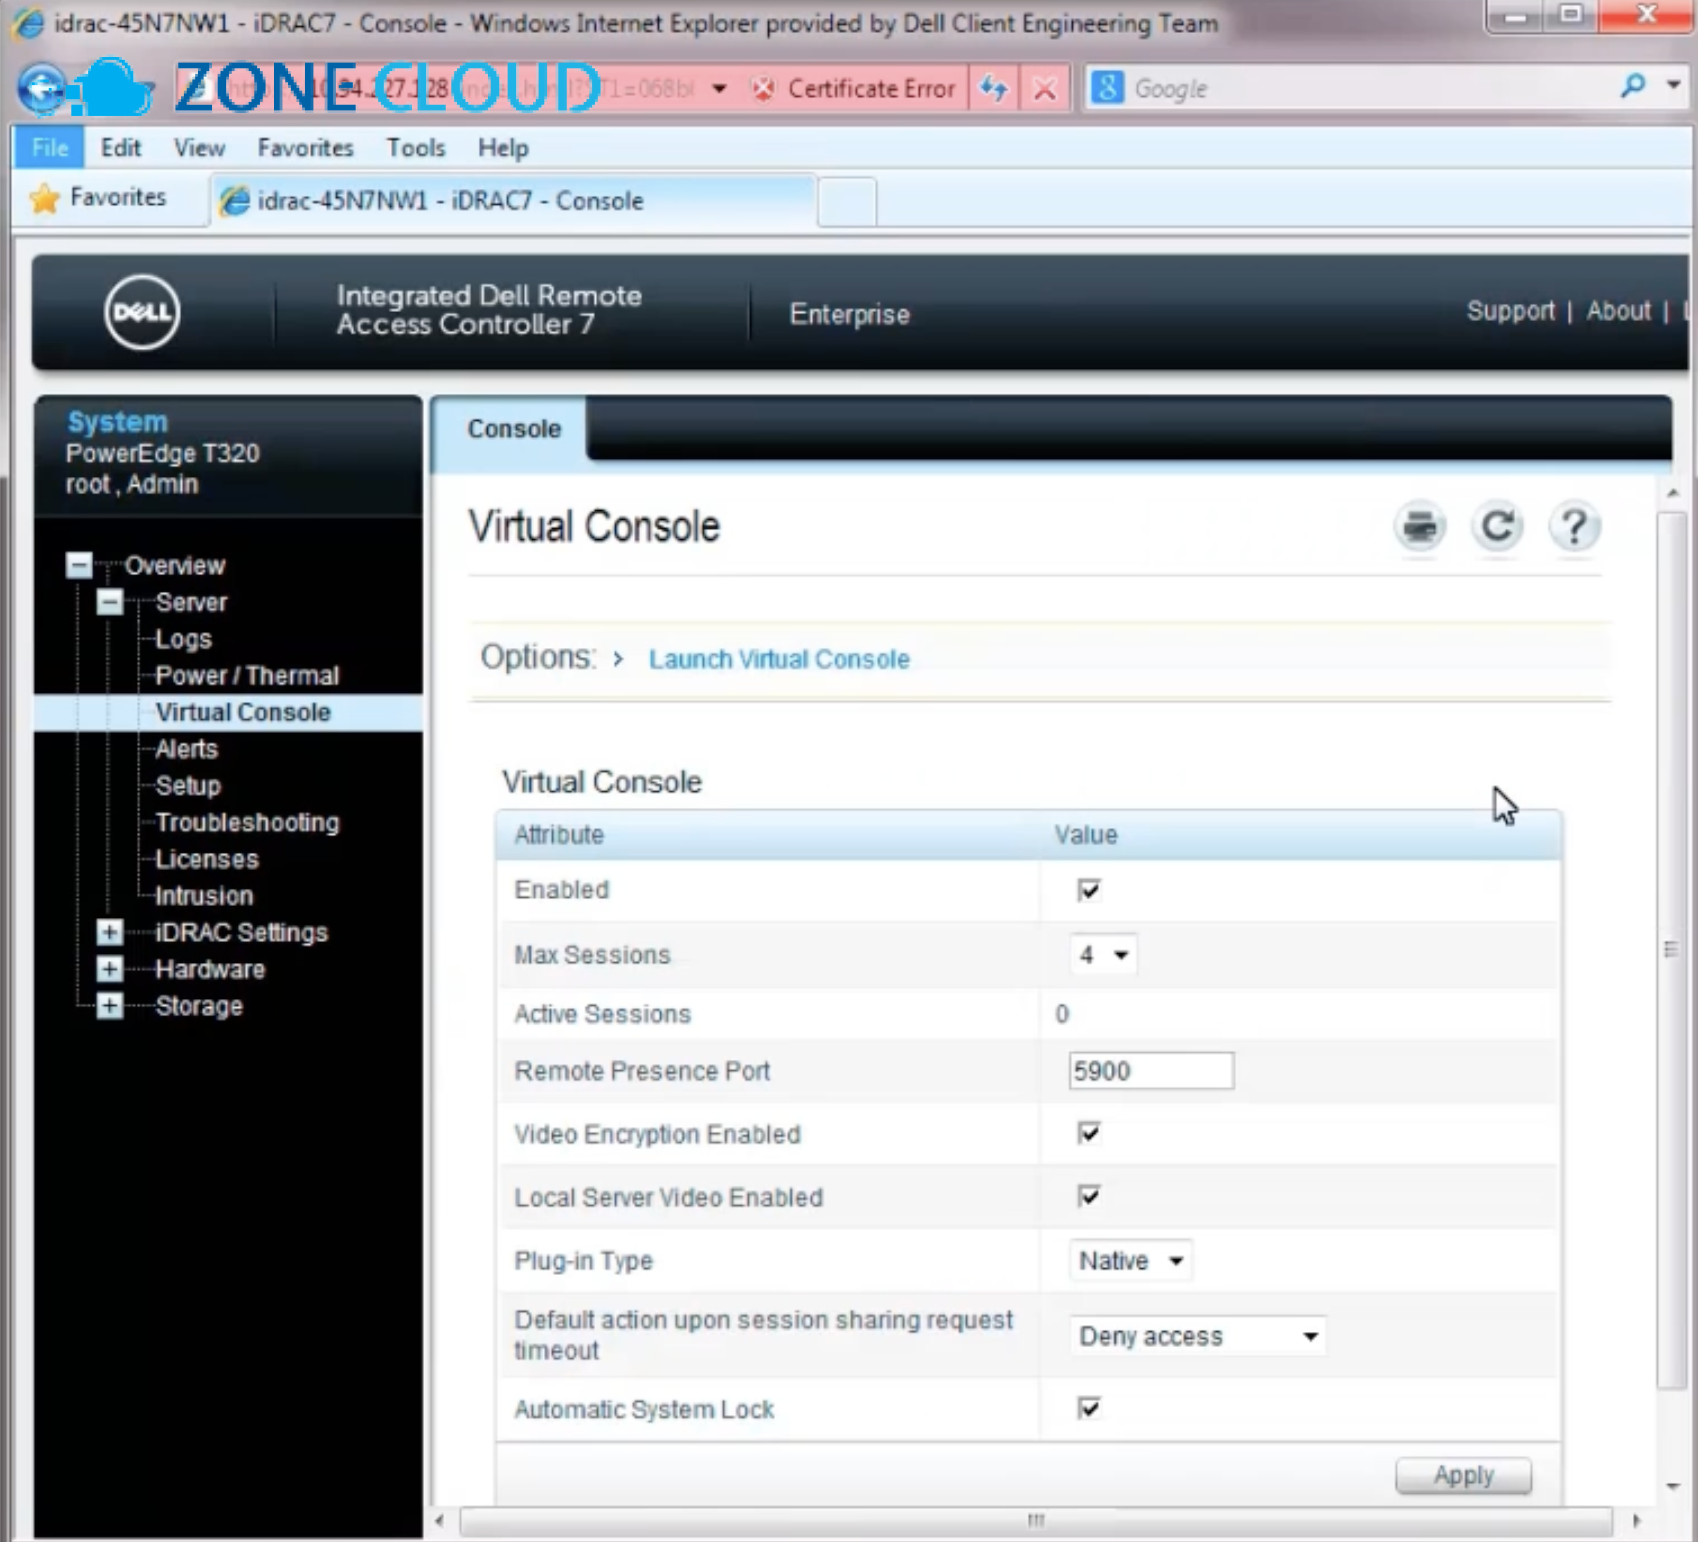Select Virtual Console tree item

point(243,713)
